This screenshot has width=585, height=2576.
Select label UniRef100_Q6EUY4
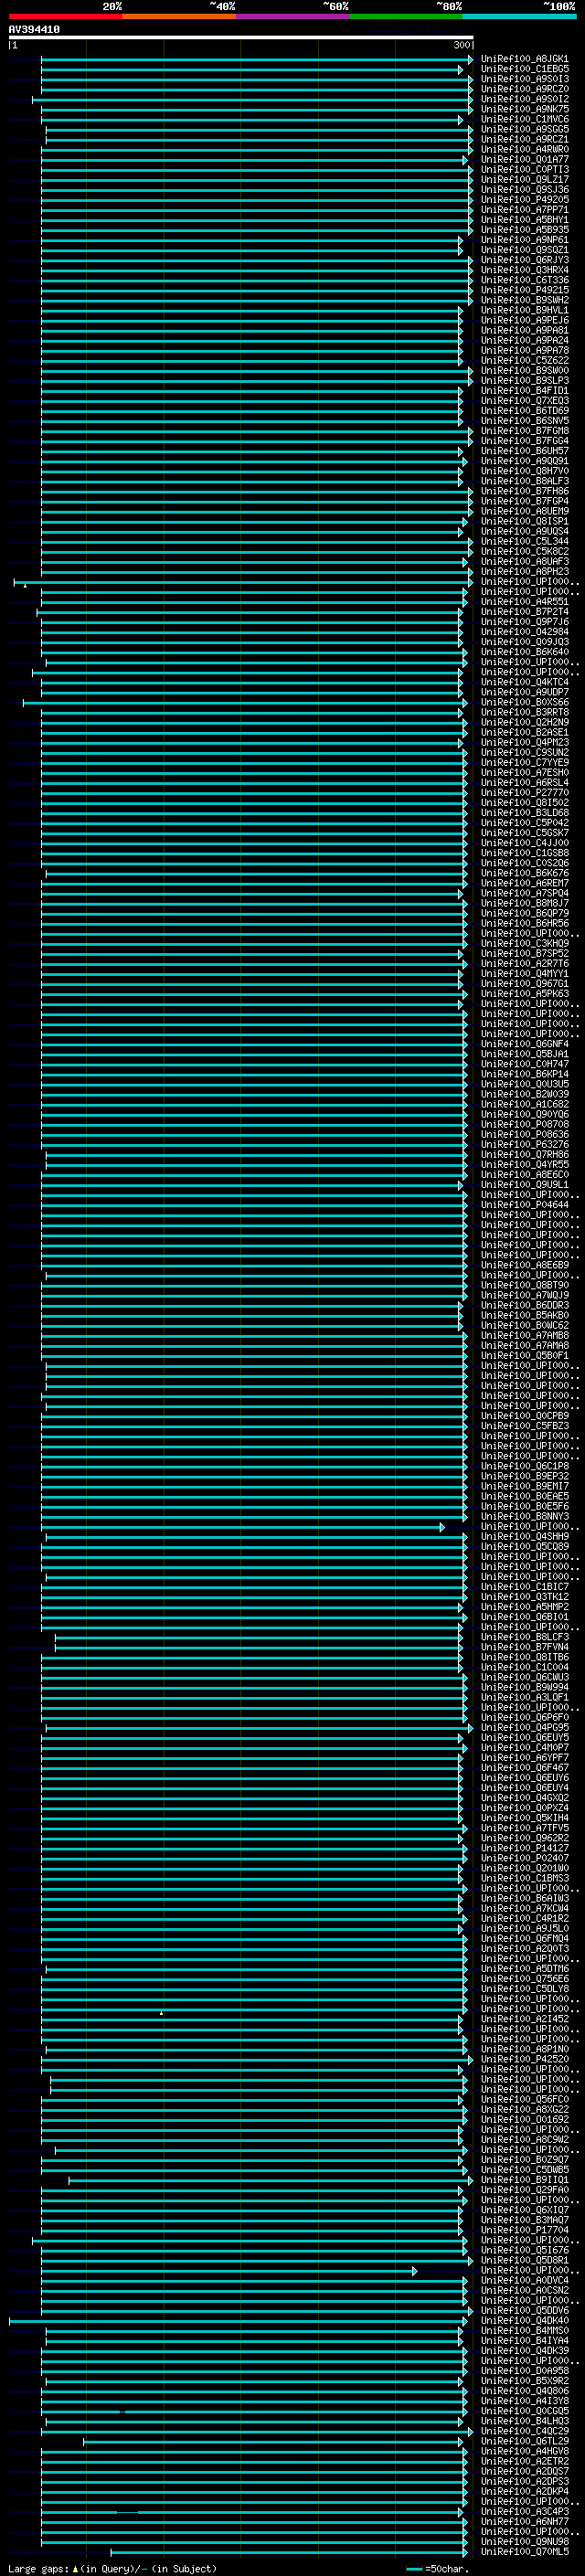point(524,1787)
